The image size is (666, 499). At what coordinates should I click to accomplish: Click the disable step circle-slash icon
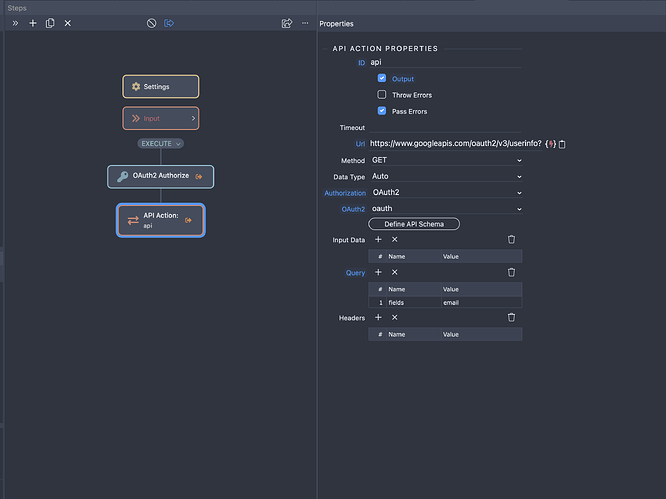pyautogui.click(x=152, y=23)
